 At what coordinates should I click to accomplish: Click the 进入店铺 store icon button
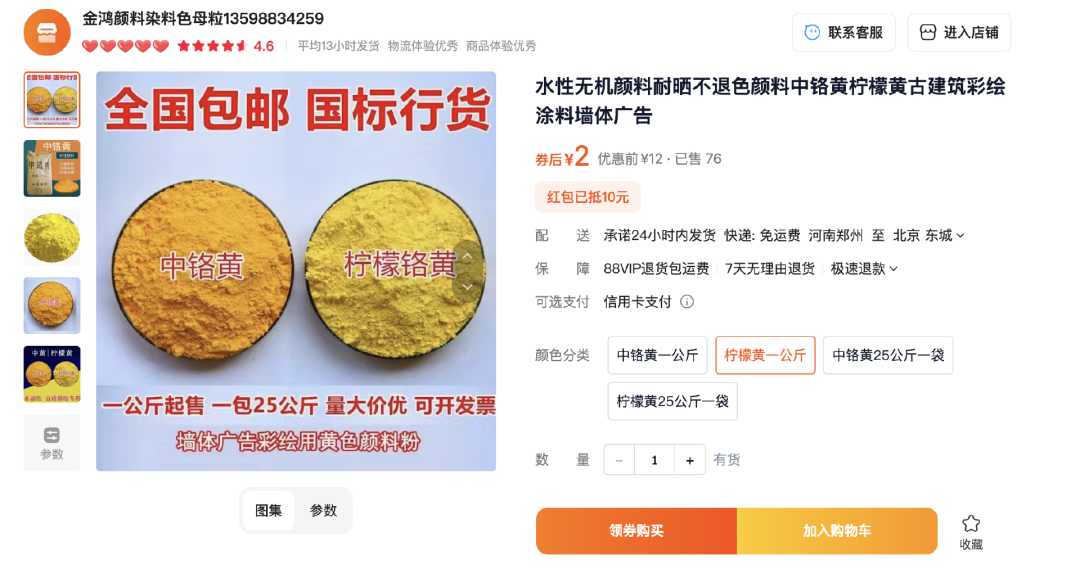959,32
